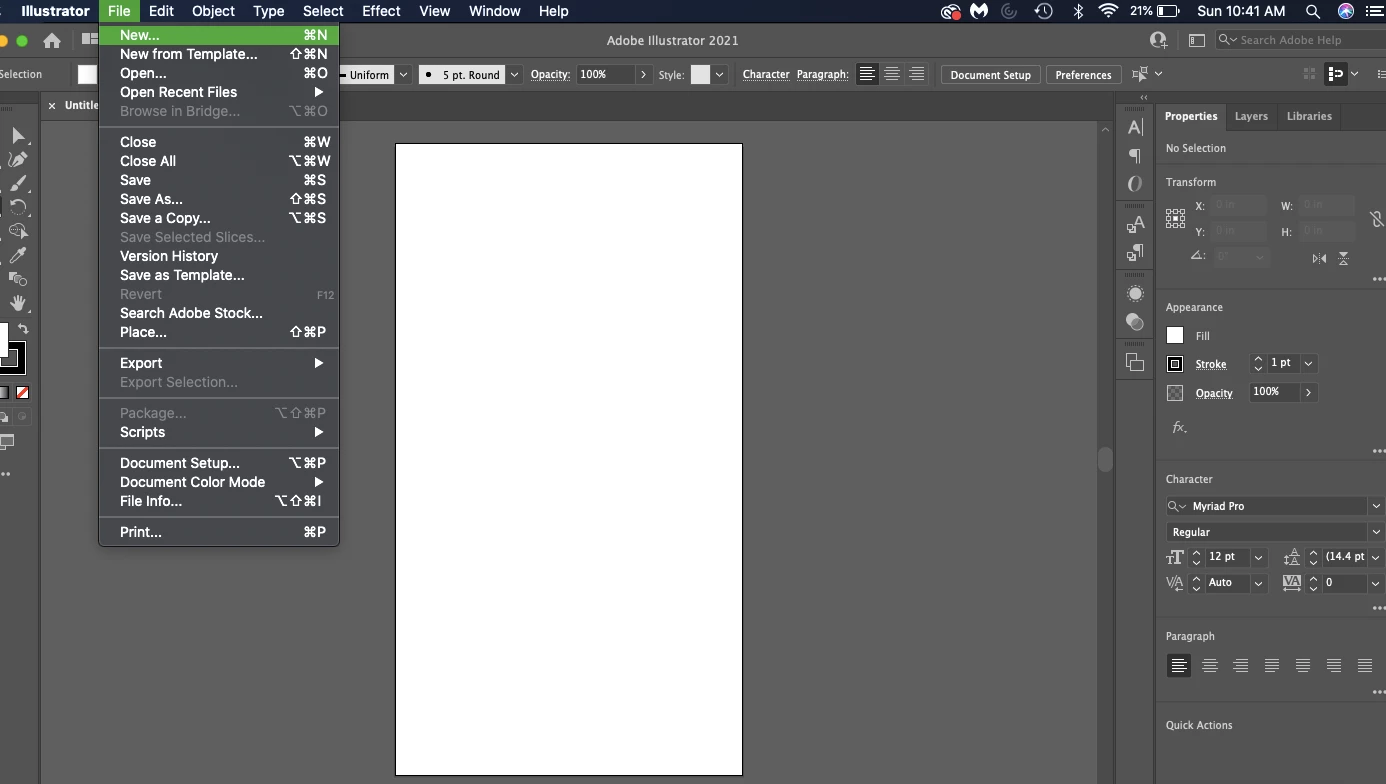1386x784 pixels.
Task: Align paragraph left in control bar
Action: [867, 74]
